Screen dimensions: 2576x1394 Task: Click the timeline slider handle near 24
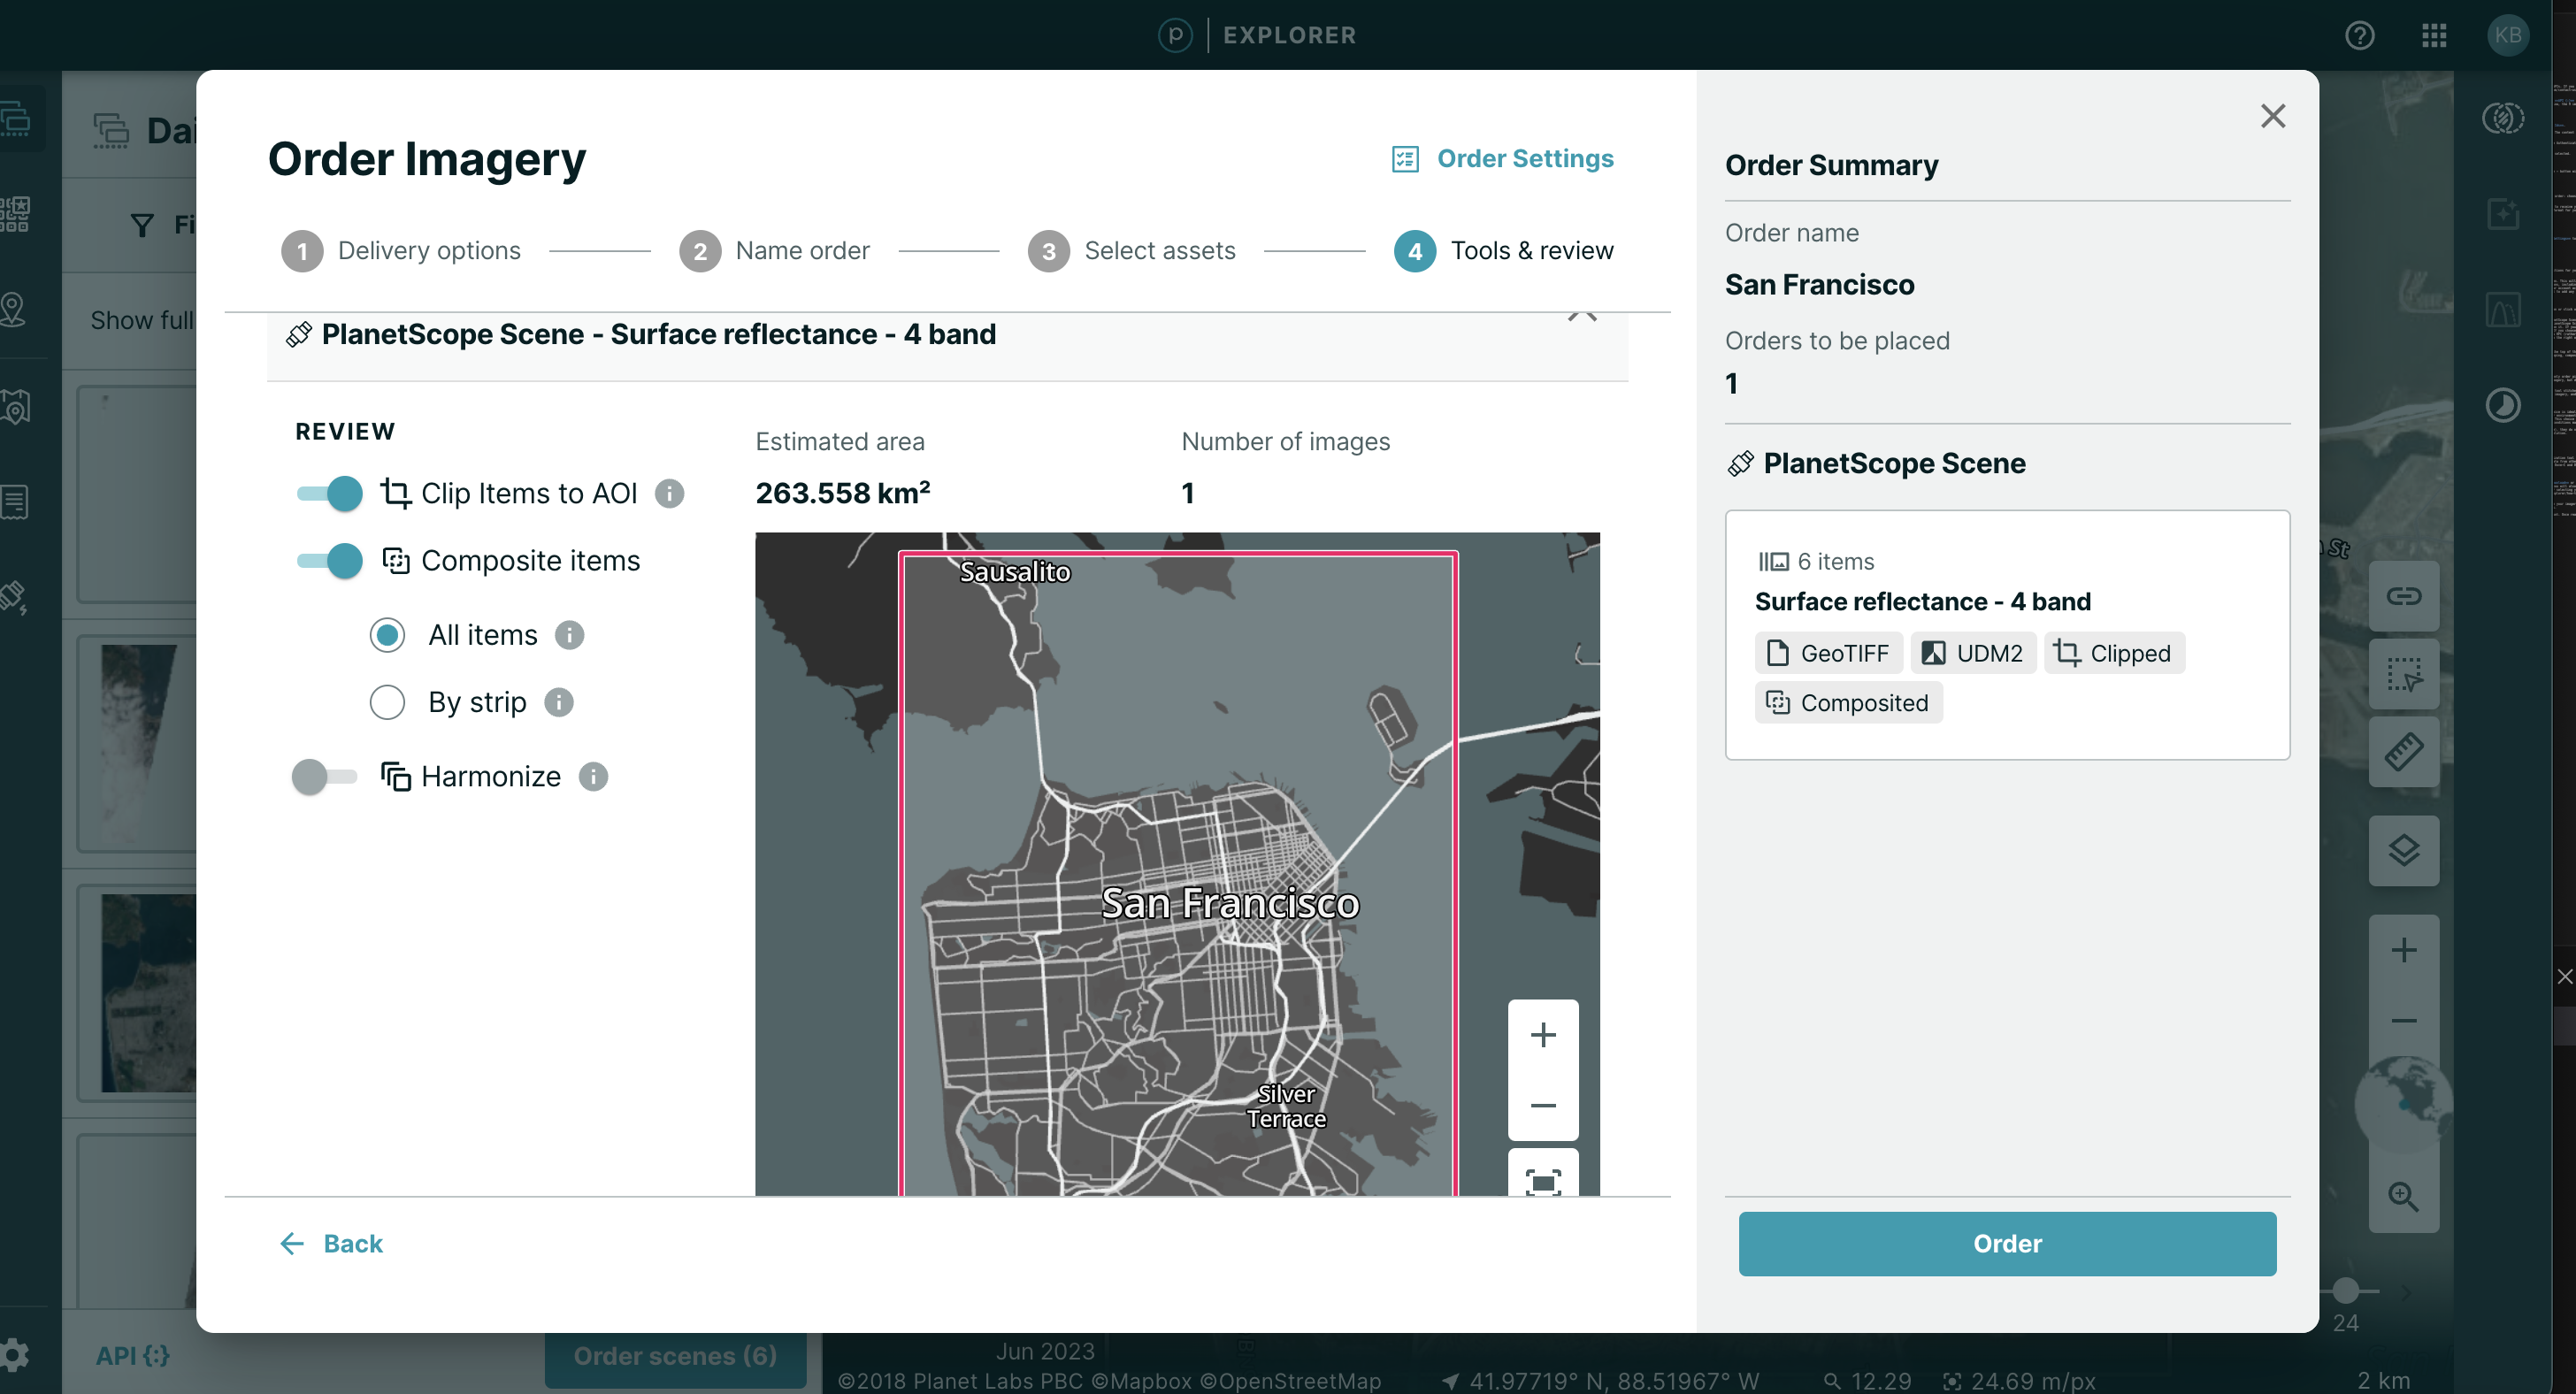[2345, 1290]
